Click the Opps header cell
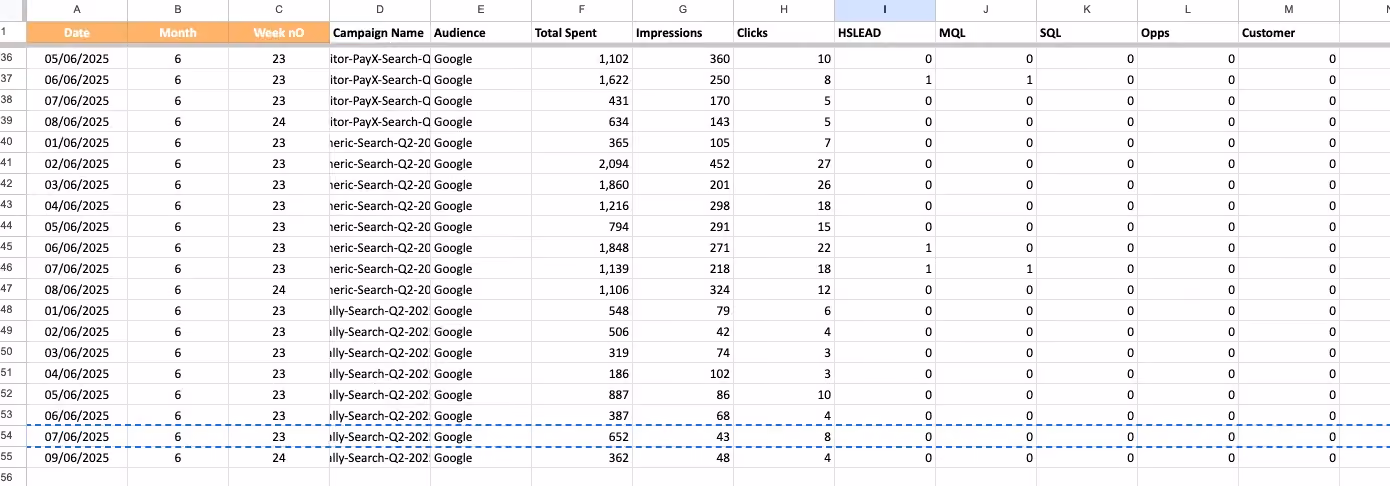Viewport: 1390px width, 486px height. point(1188,33)
